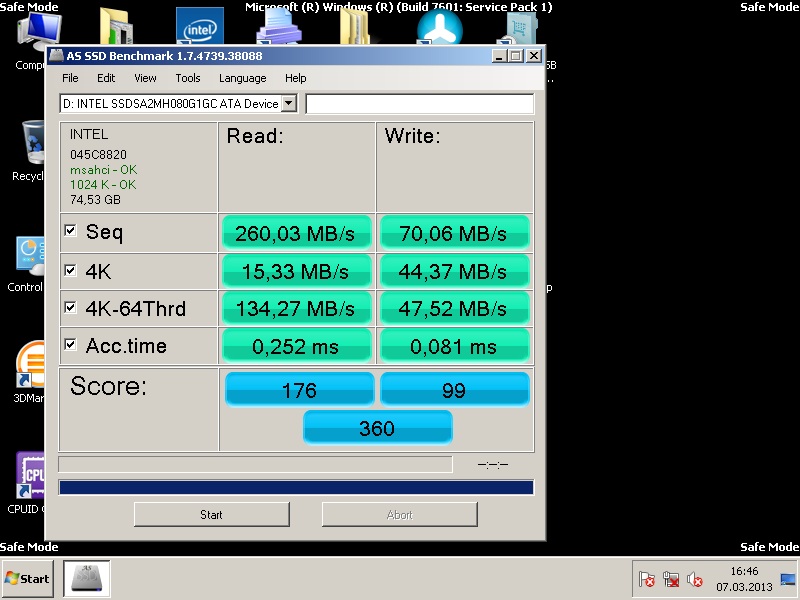Image resolution: width=800 pixels, height=600 pixels.
Task: Open the Tools menu
Action: [188, 78]
